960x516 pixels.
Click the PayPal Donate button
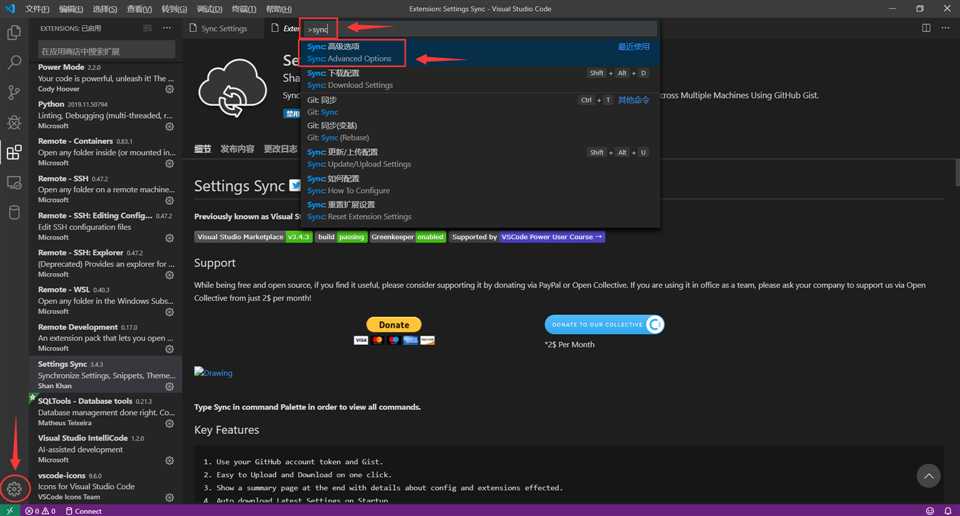click(394, 324)
